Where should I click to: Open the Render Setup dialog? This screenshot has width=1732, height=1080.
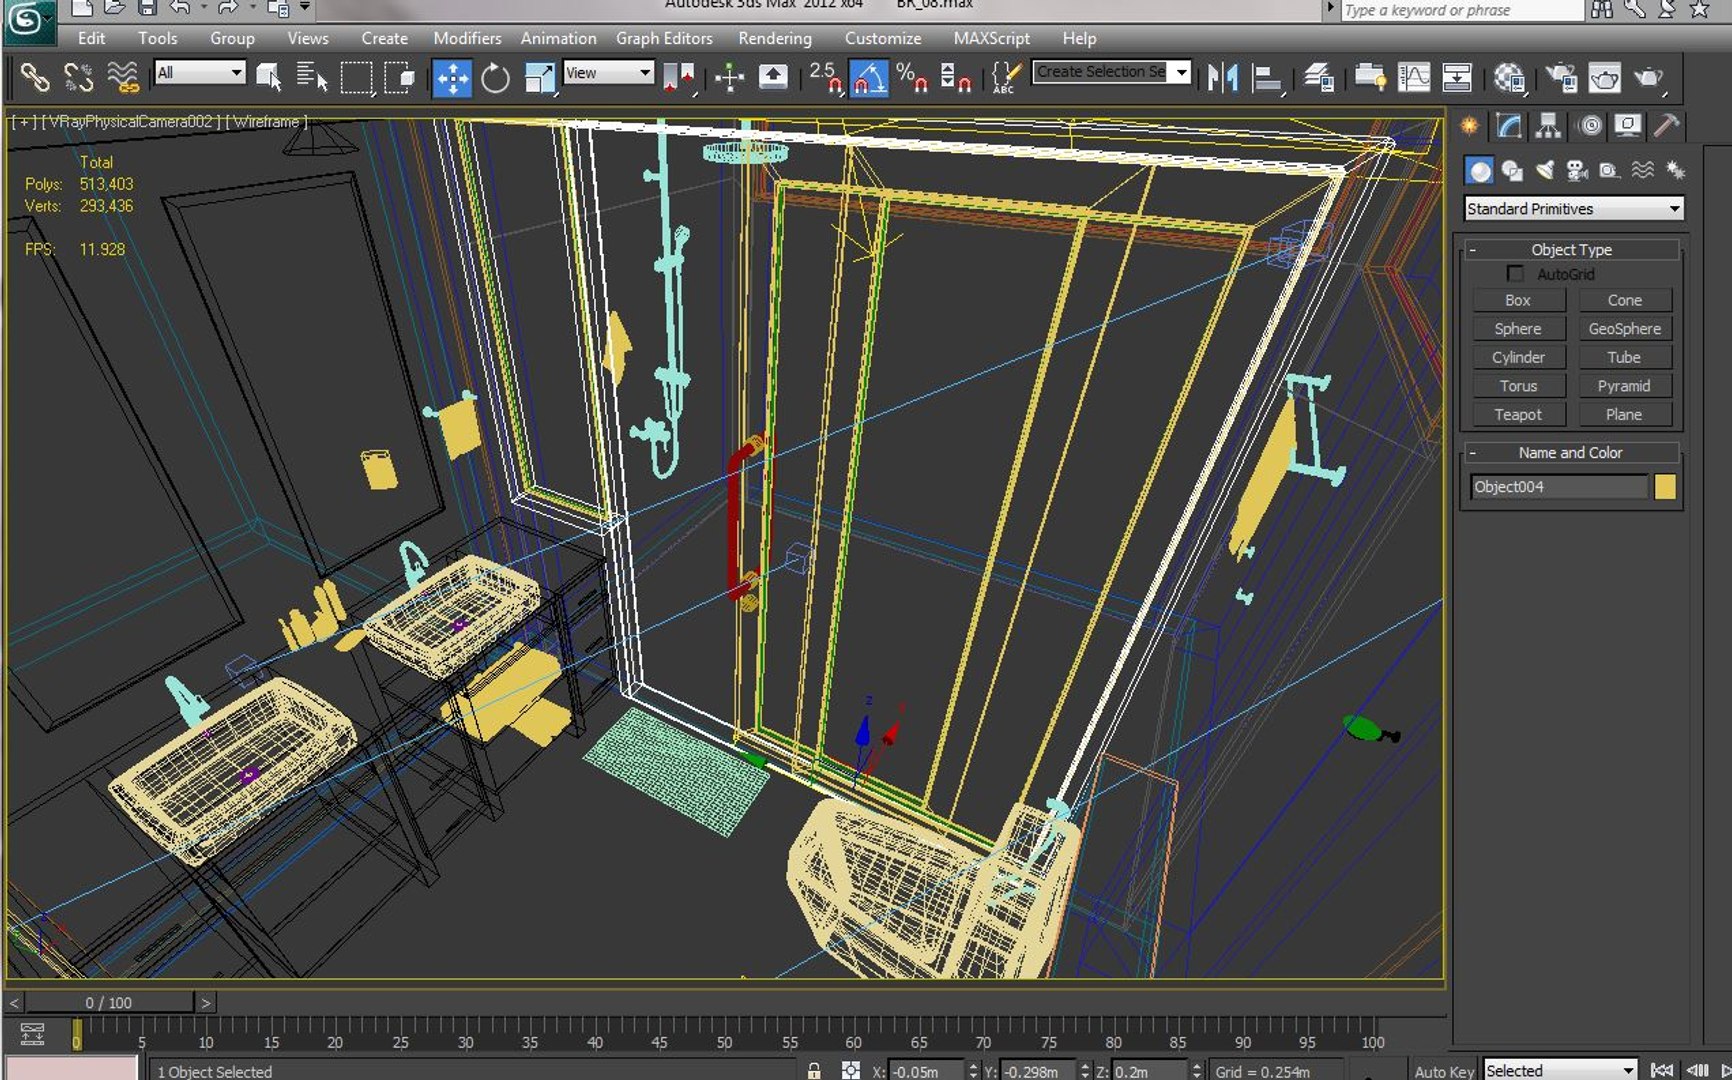[x=1560, y=77]
